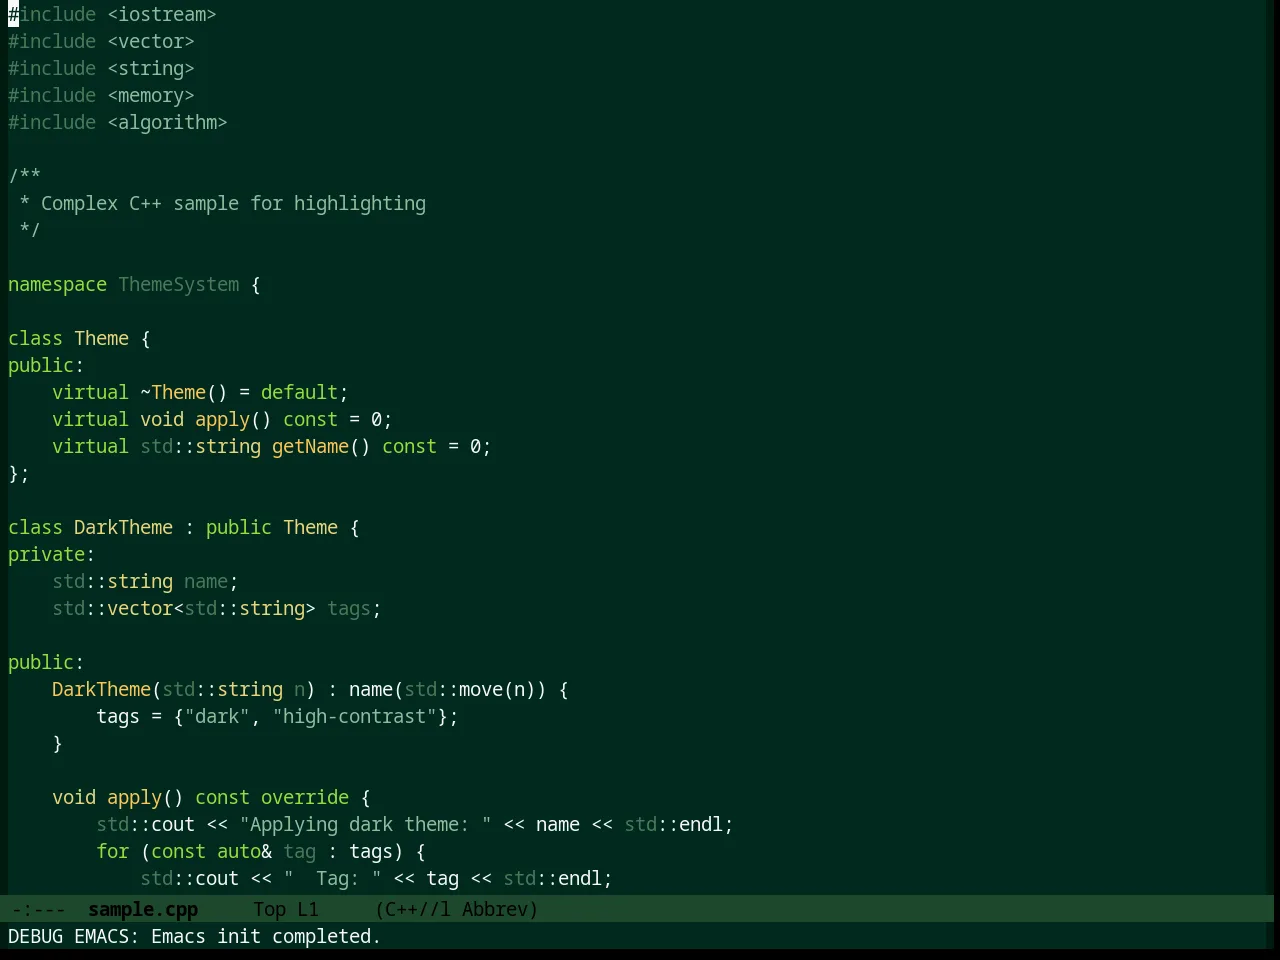Click the 'default' keyword
Screen dimensions: 1280x960
pos(299,393)
